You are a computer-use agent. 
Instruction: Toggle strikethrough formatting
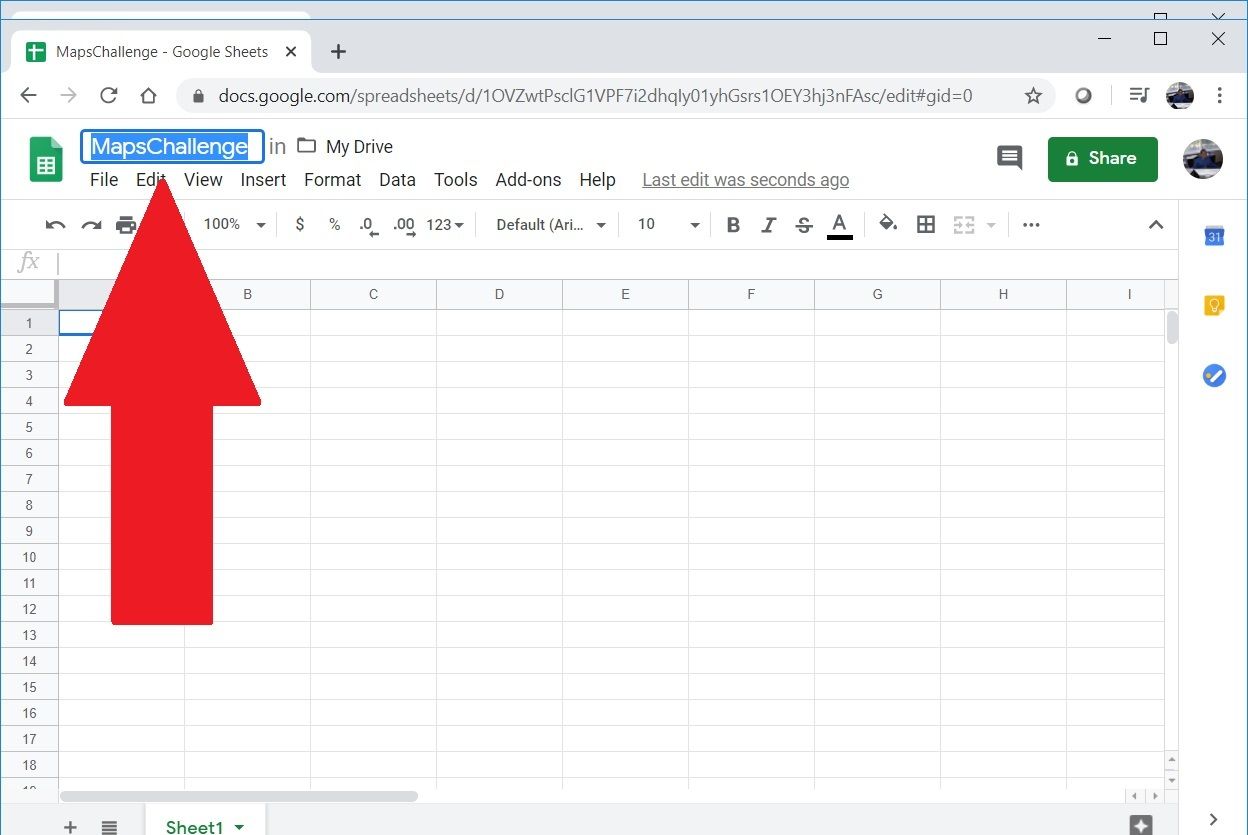pos(803,224)
